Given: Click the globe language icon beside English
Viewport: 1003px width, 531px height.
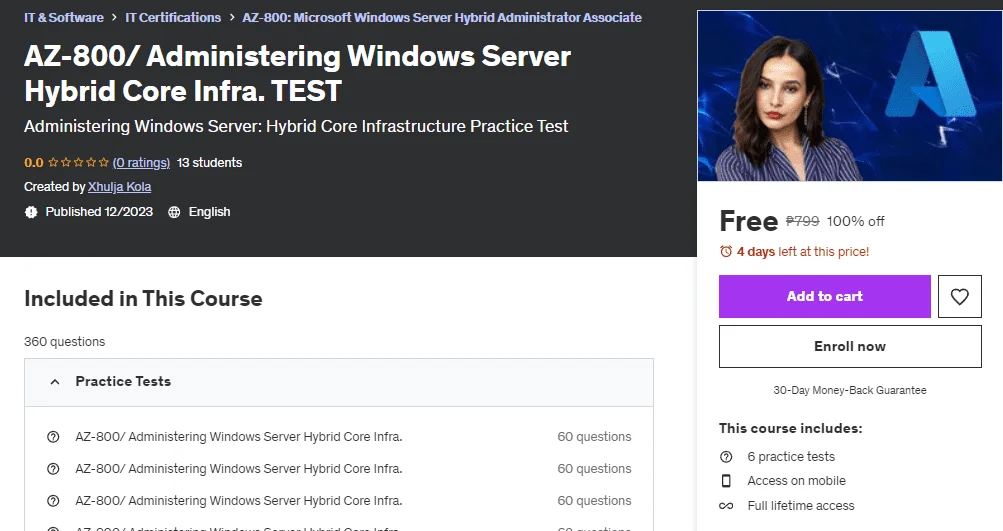Looking at the screenshot, I should coord(174,212).
